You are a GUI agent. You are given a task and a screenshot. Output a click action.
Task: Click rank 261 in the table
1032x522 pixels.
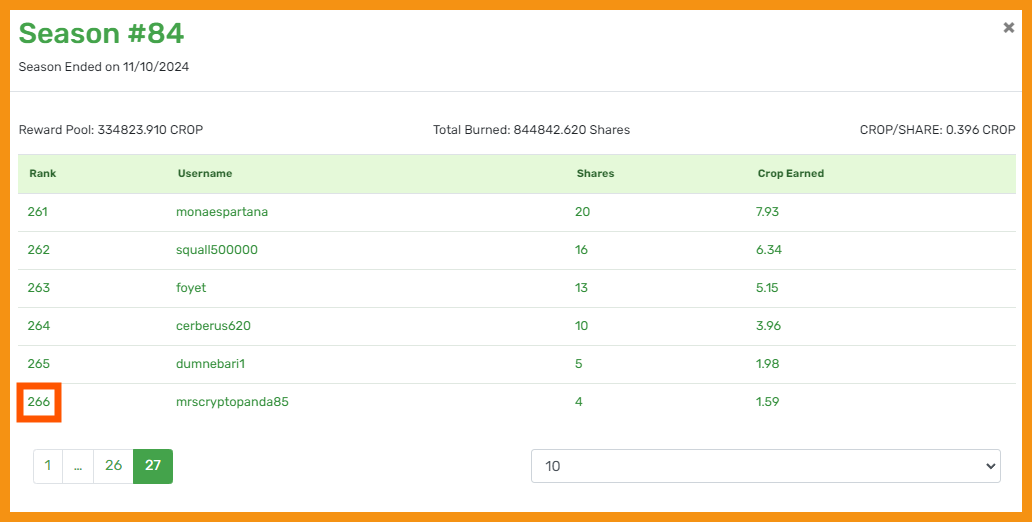38,212
